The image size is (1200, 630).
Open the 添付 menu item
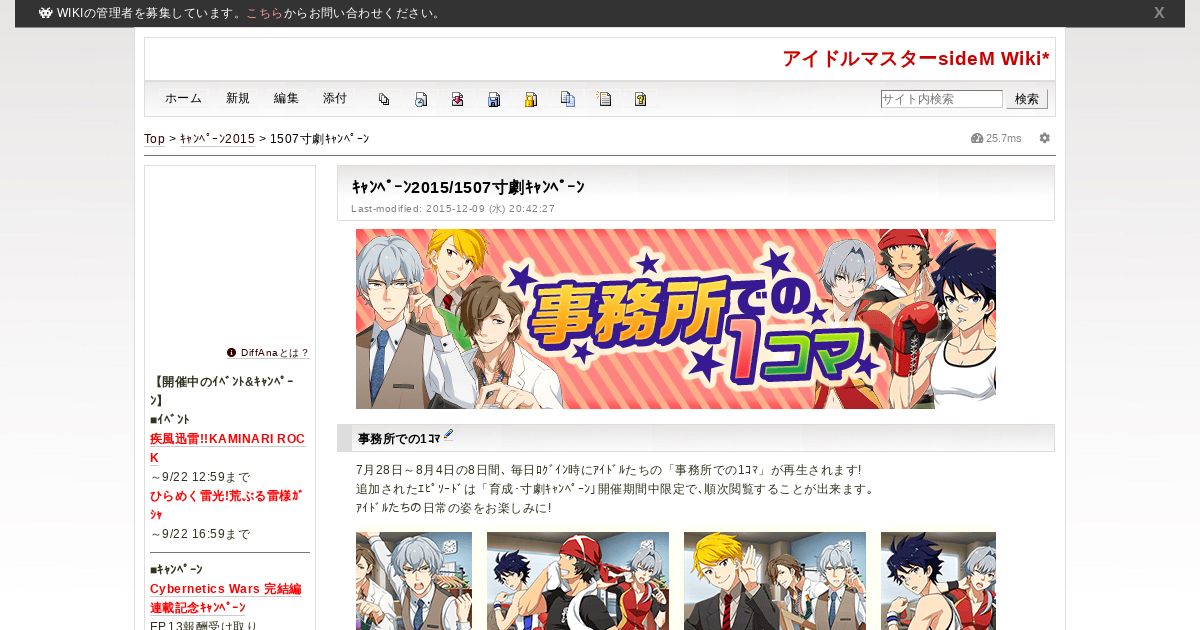point(335,98)
